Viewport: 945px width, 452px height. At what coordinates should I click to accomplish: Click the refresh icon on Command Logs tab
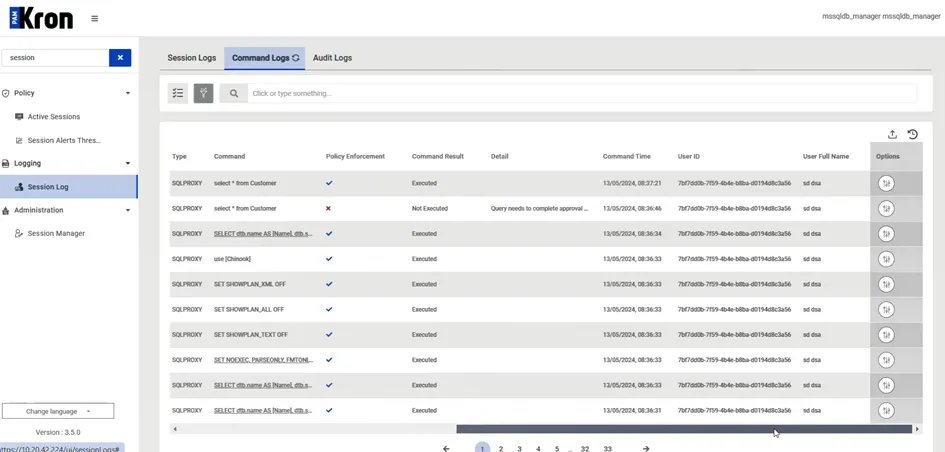[x=295, y=58]
